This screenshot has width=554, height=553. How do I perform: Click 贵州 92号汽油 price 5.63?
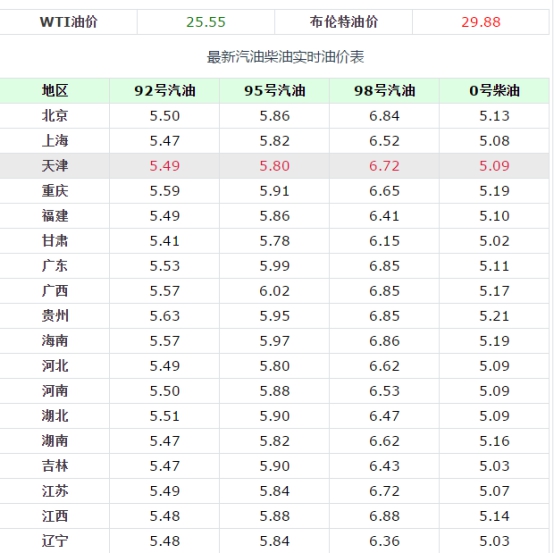(165, 316)
